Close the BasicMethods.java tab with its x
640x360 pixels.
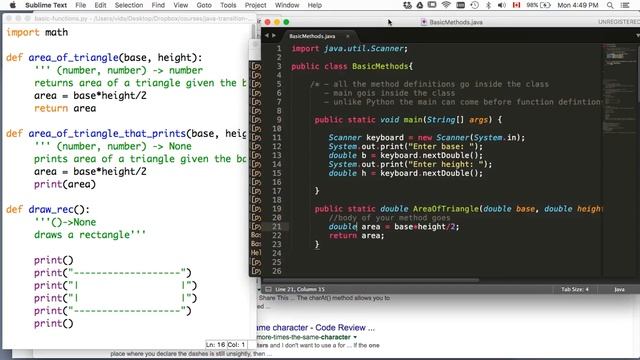coord(348,36)
